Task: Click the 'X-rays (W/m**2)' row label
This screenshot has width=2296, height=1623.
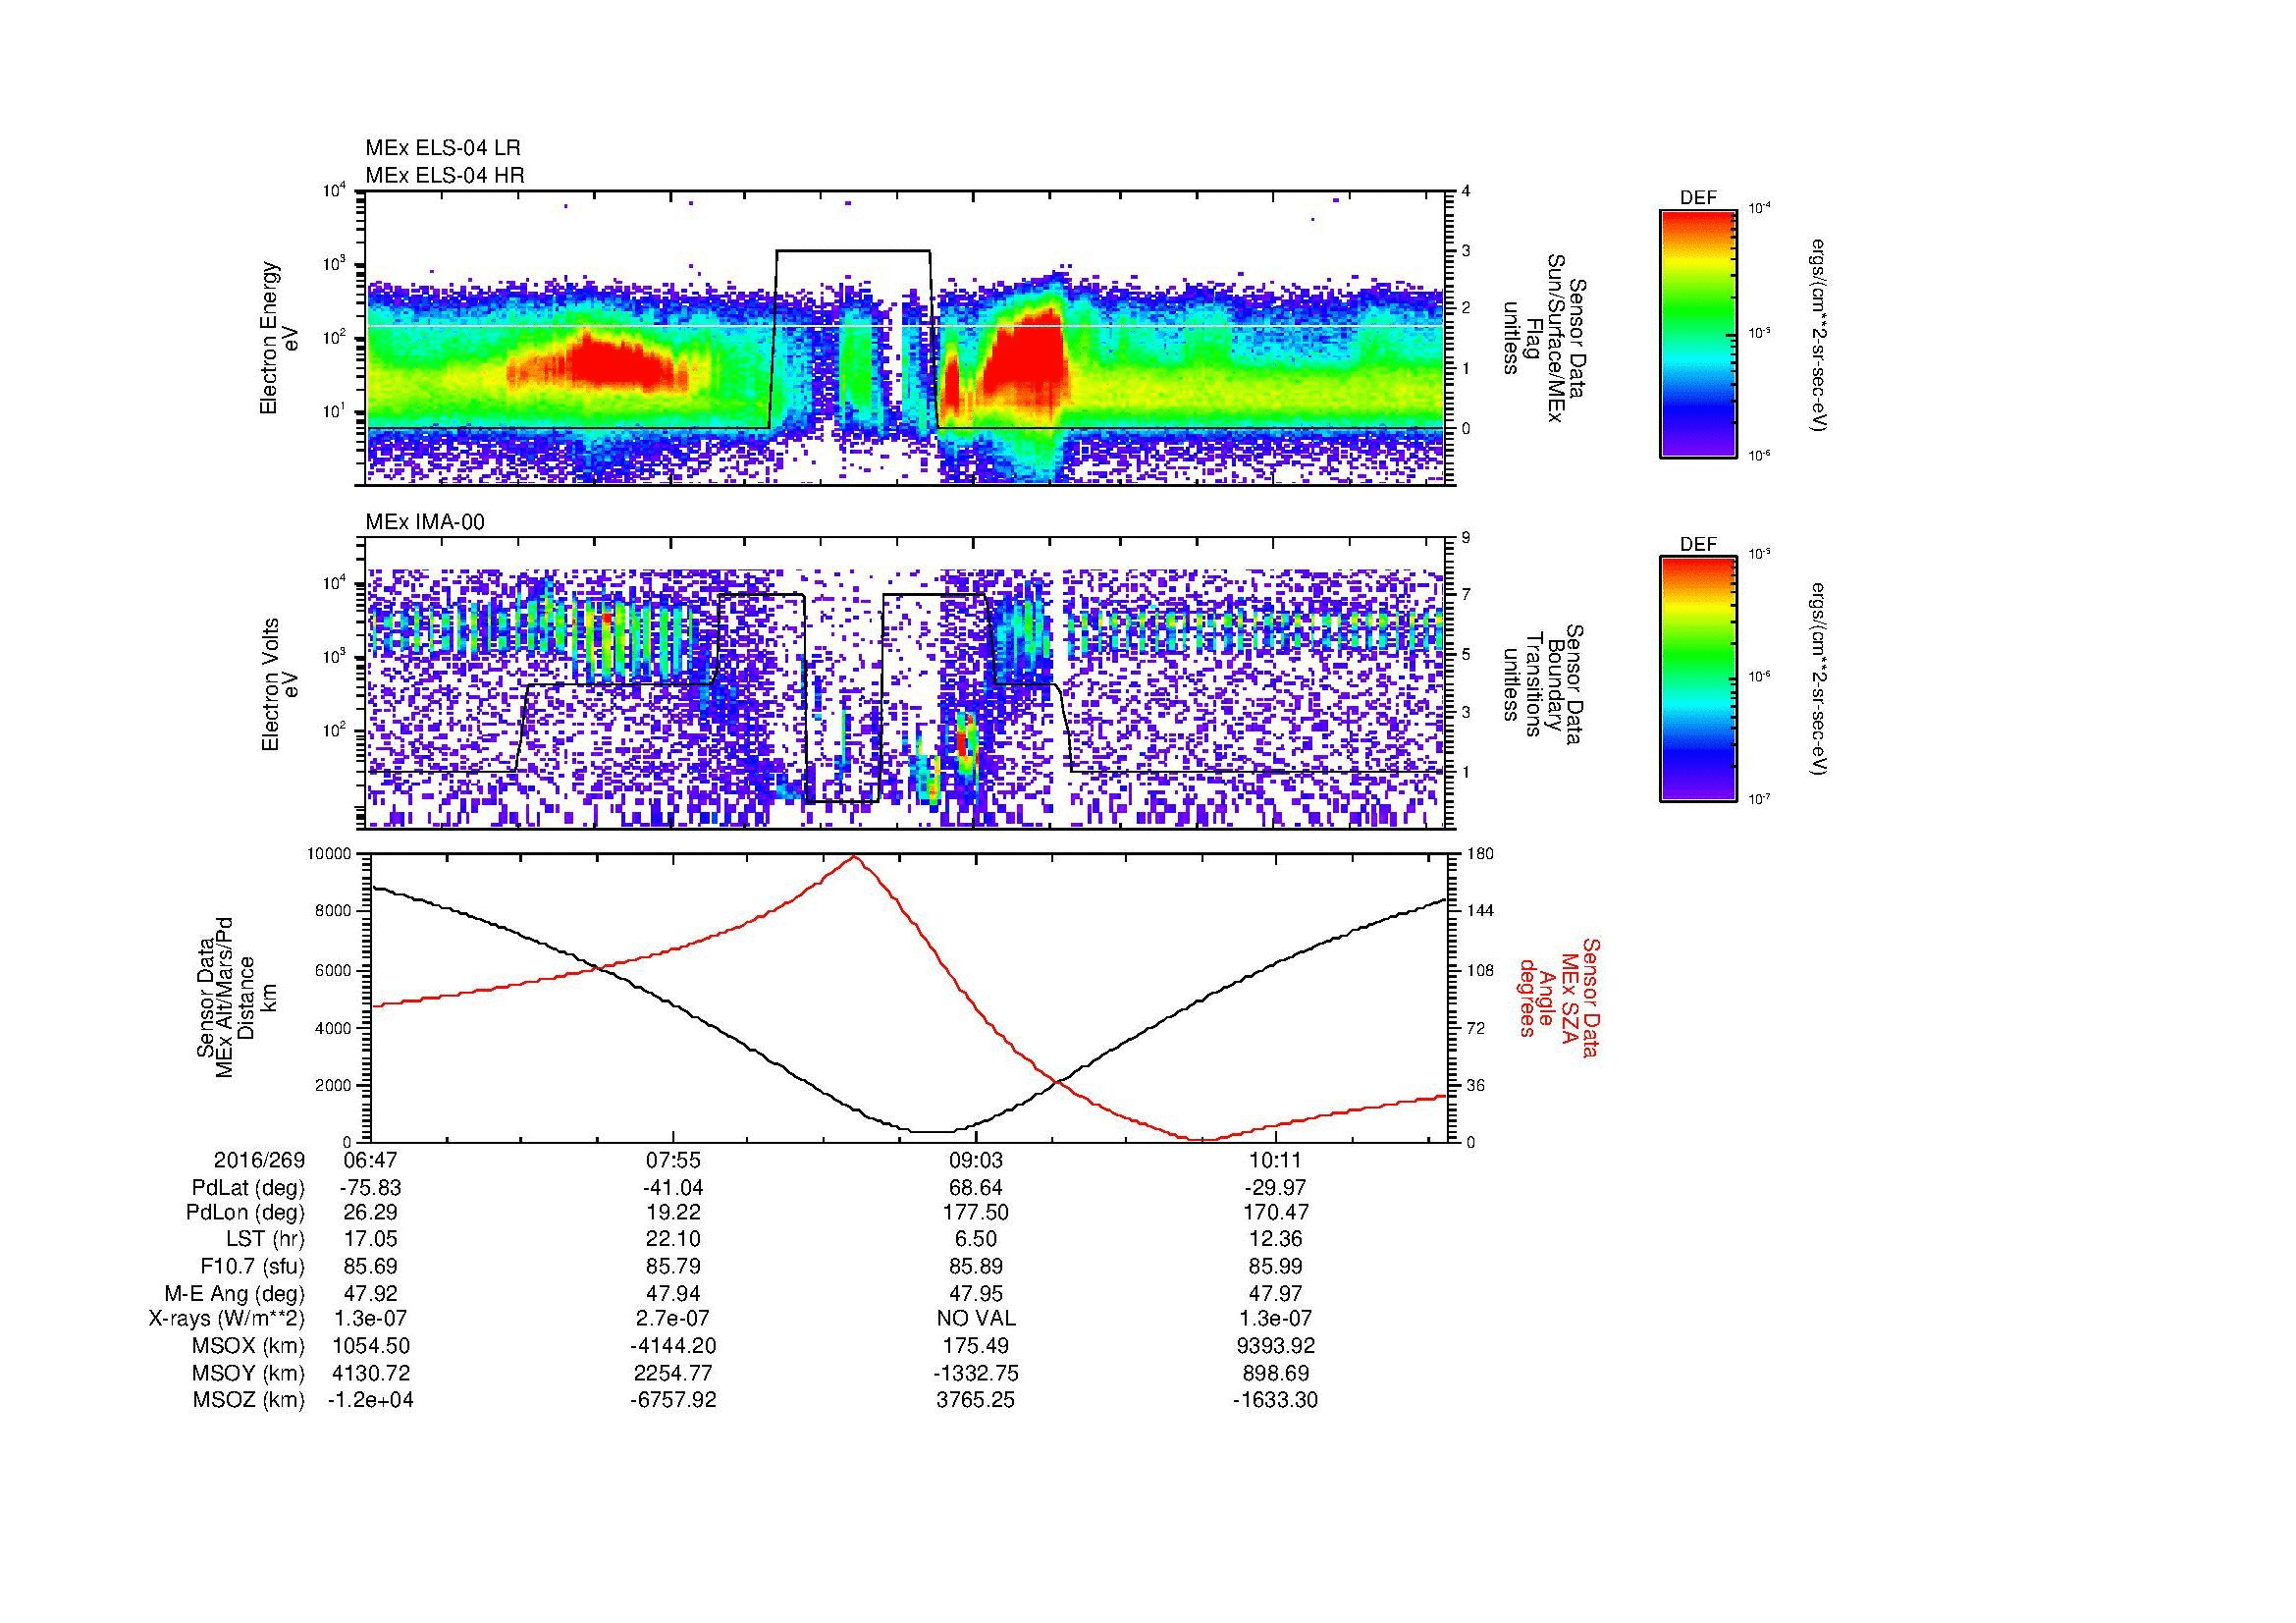Action: click(226, 1319)
